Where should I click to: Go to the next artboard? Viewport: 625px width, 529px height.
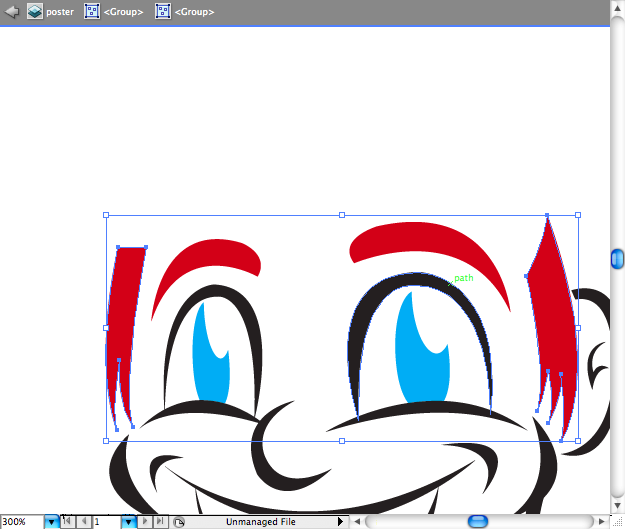click(145, 521)
